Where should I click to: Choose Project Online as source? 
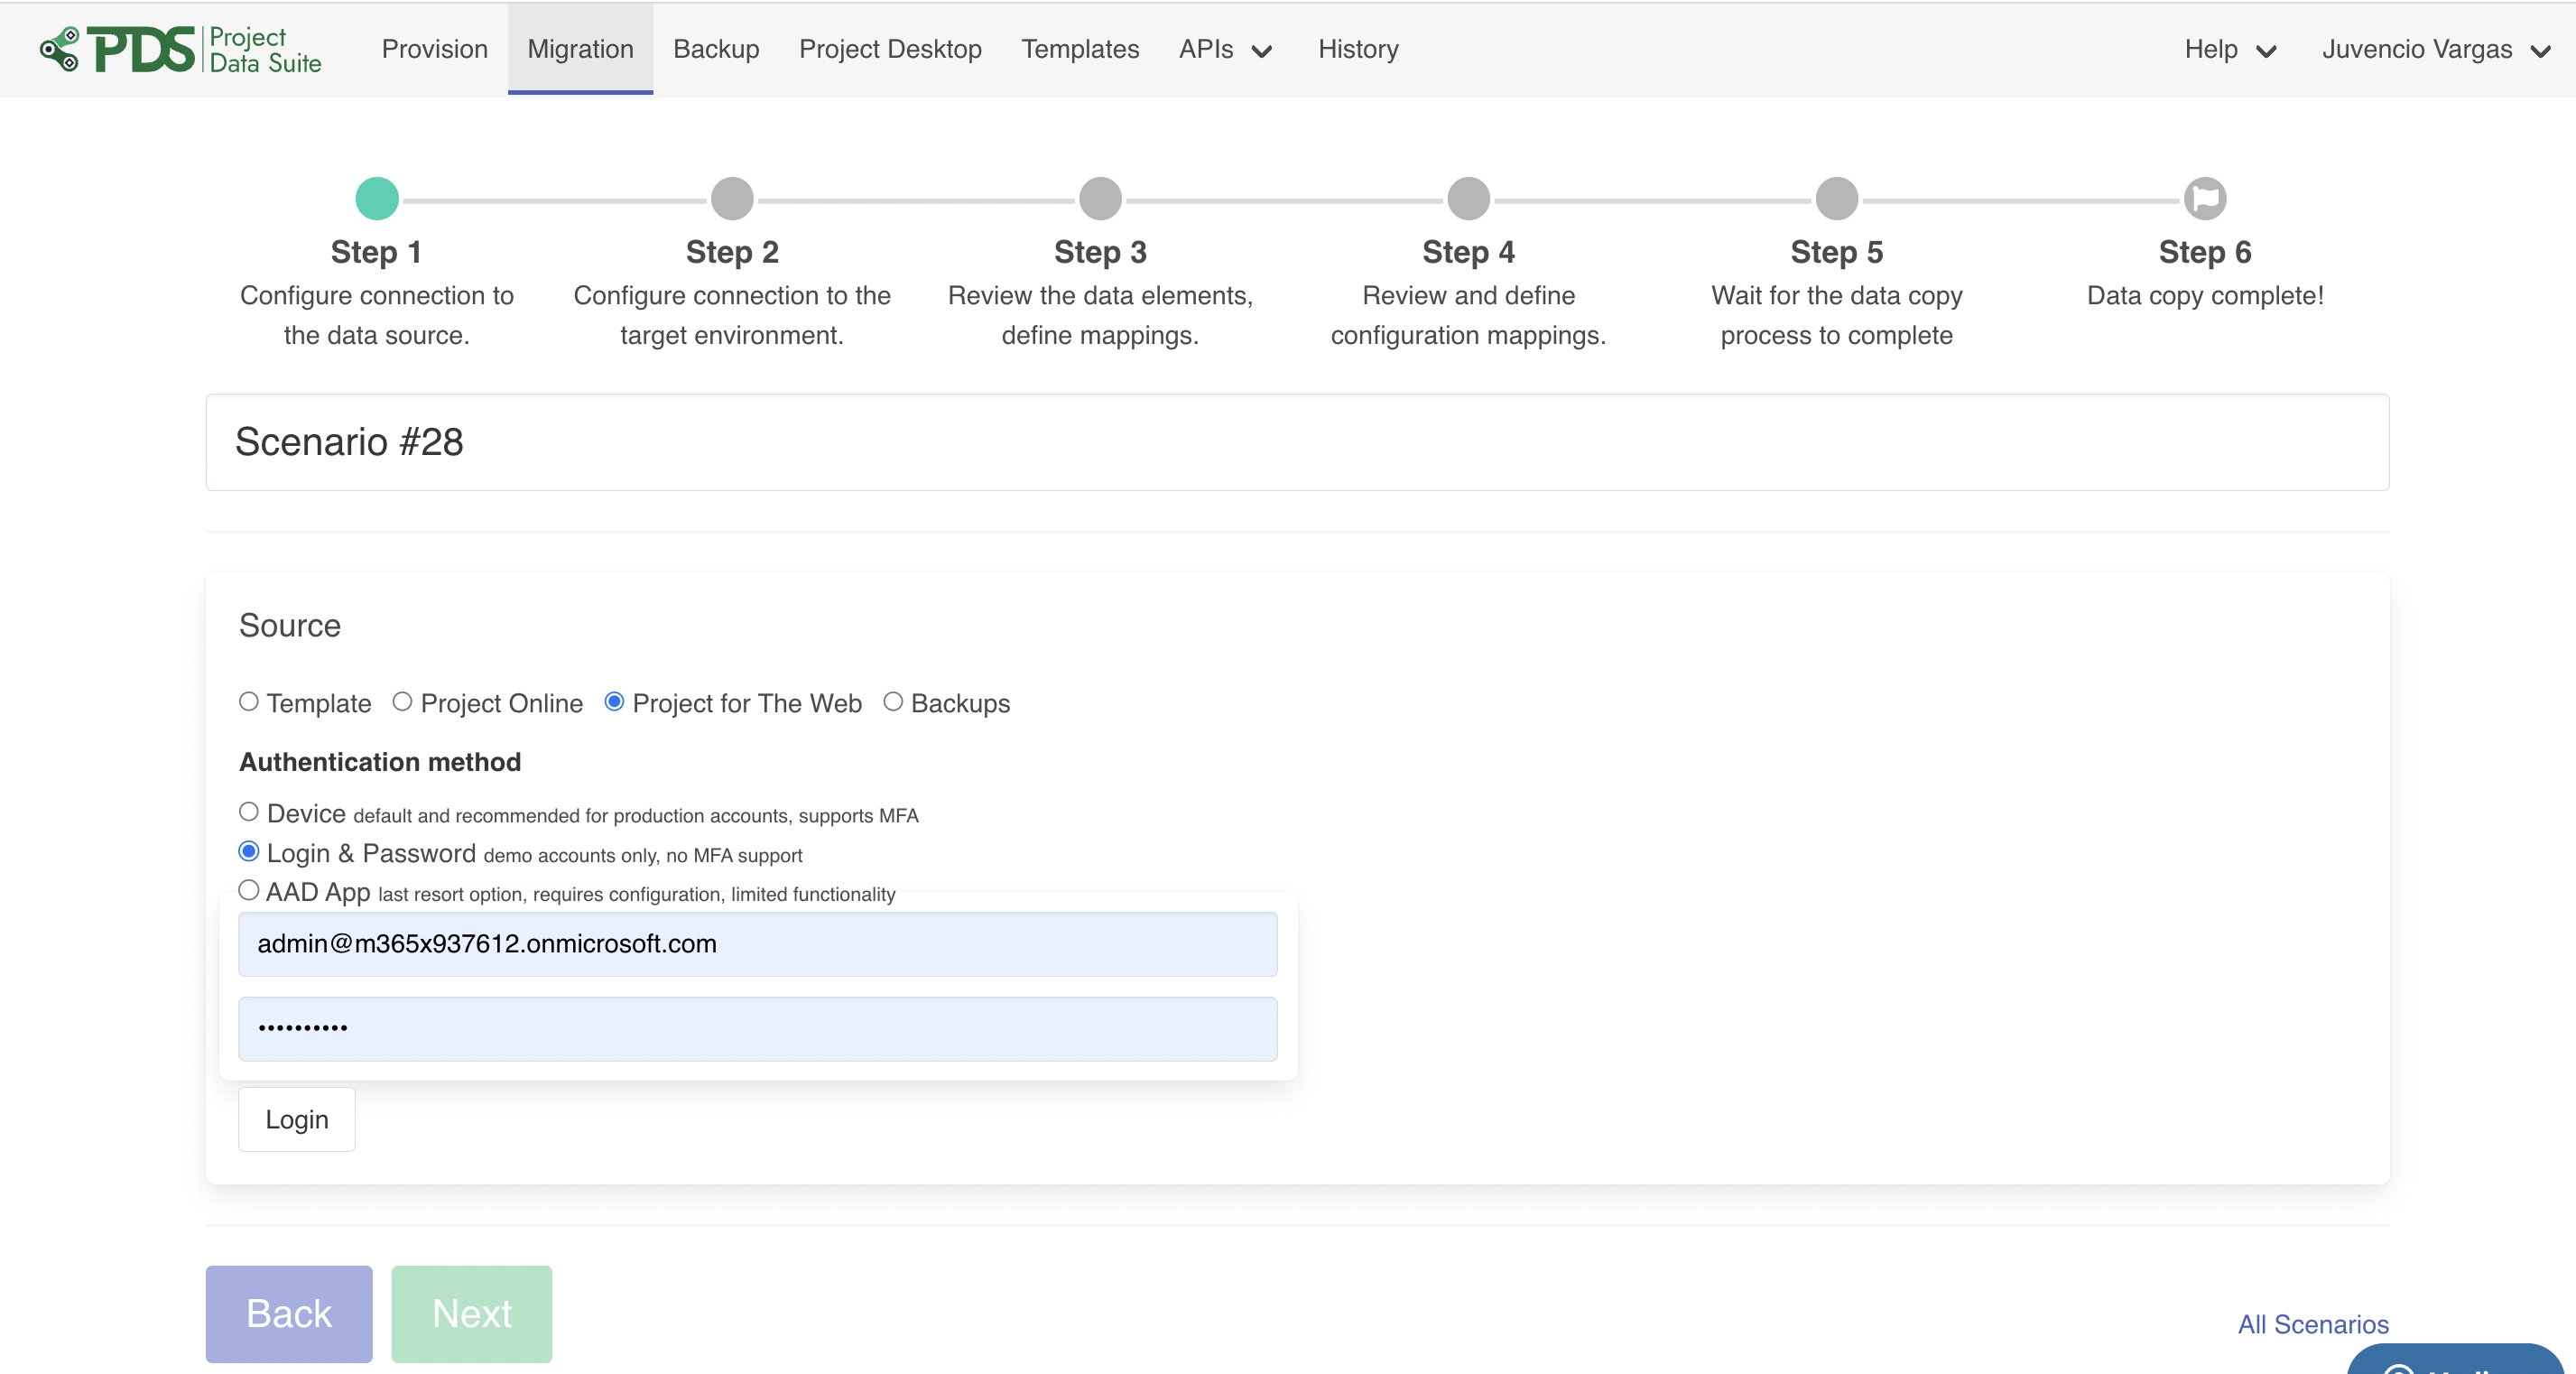point(402,702)
